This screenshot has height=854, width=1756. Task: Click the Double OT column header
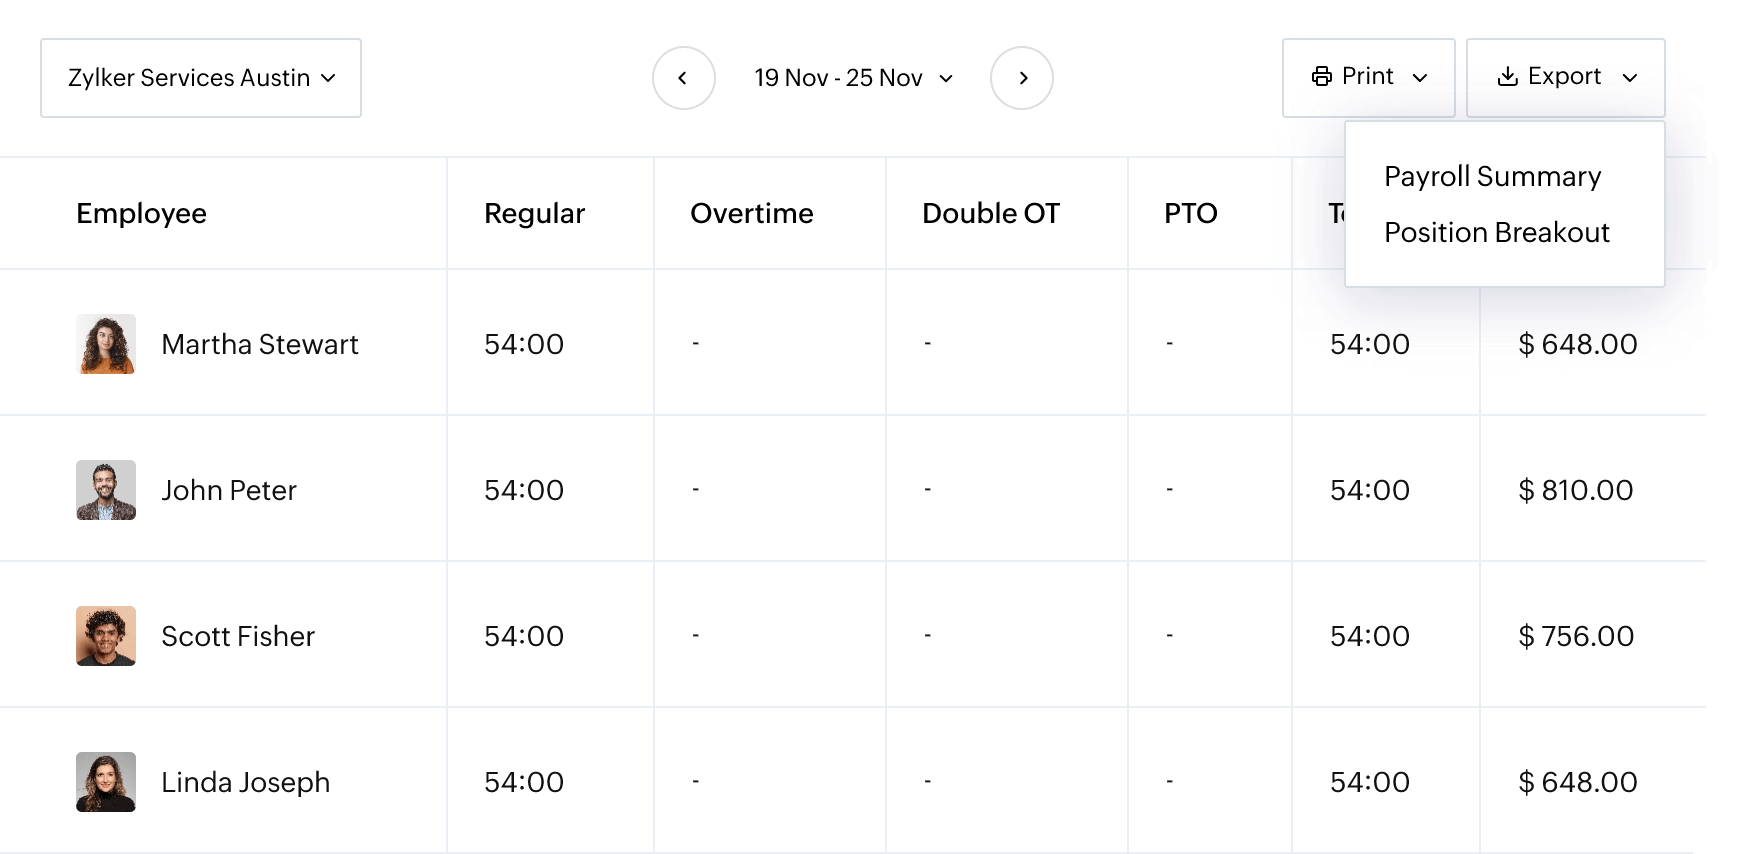point(990,213)
